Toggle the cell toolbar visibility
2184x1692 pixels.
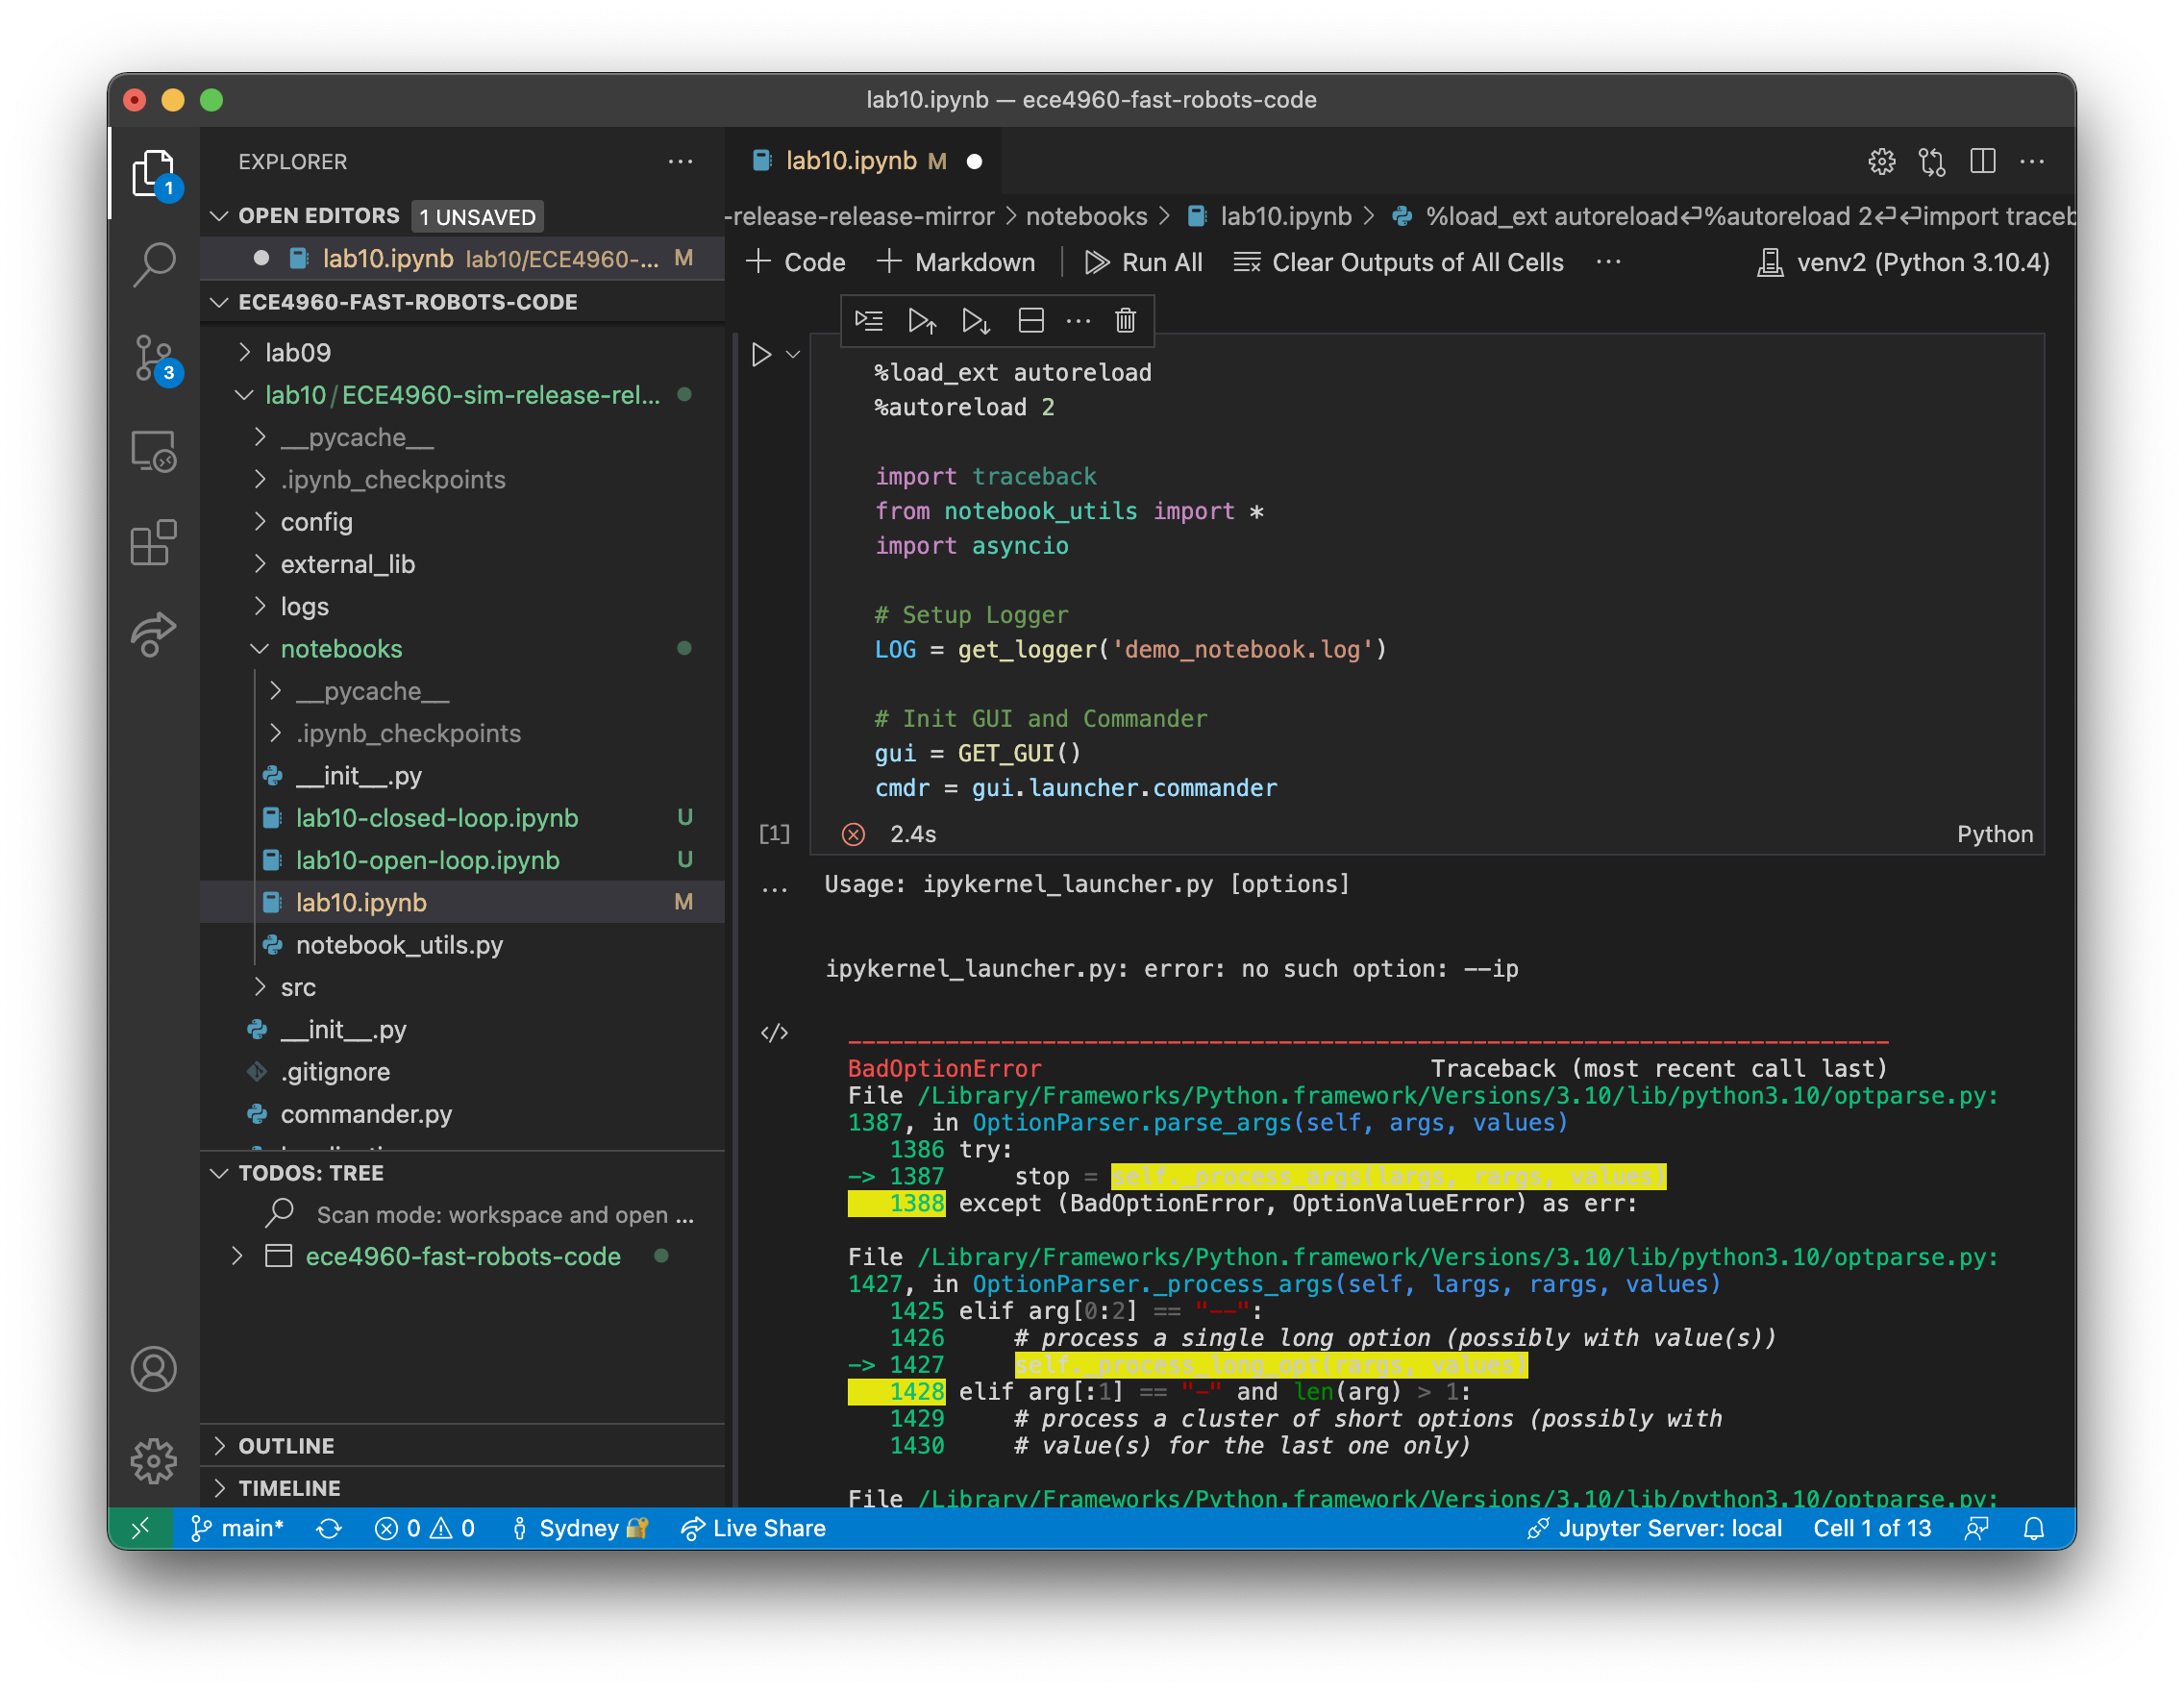(1076, 319)
